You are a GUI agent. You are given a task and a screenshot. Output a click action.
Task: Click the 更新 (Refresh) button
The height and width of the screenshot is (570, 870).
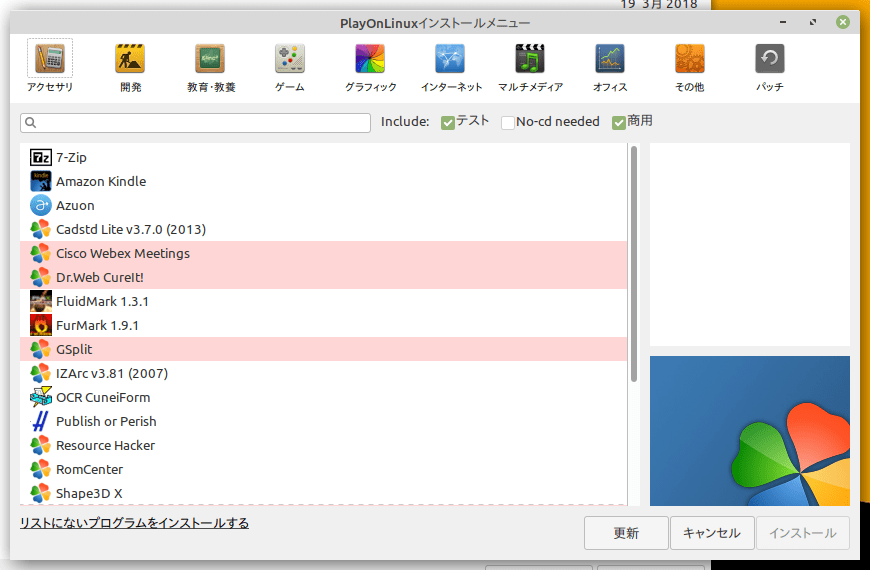[626, 533]
